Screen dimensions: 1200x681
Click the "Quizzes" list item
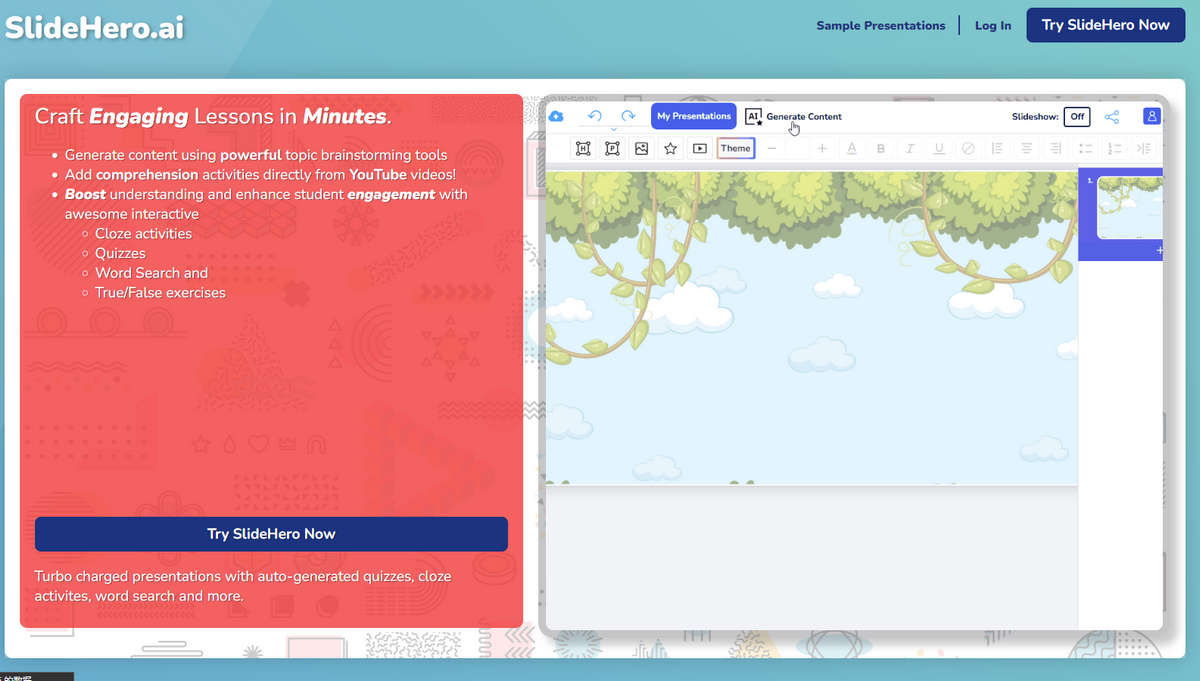point(120,253)
